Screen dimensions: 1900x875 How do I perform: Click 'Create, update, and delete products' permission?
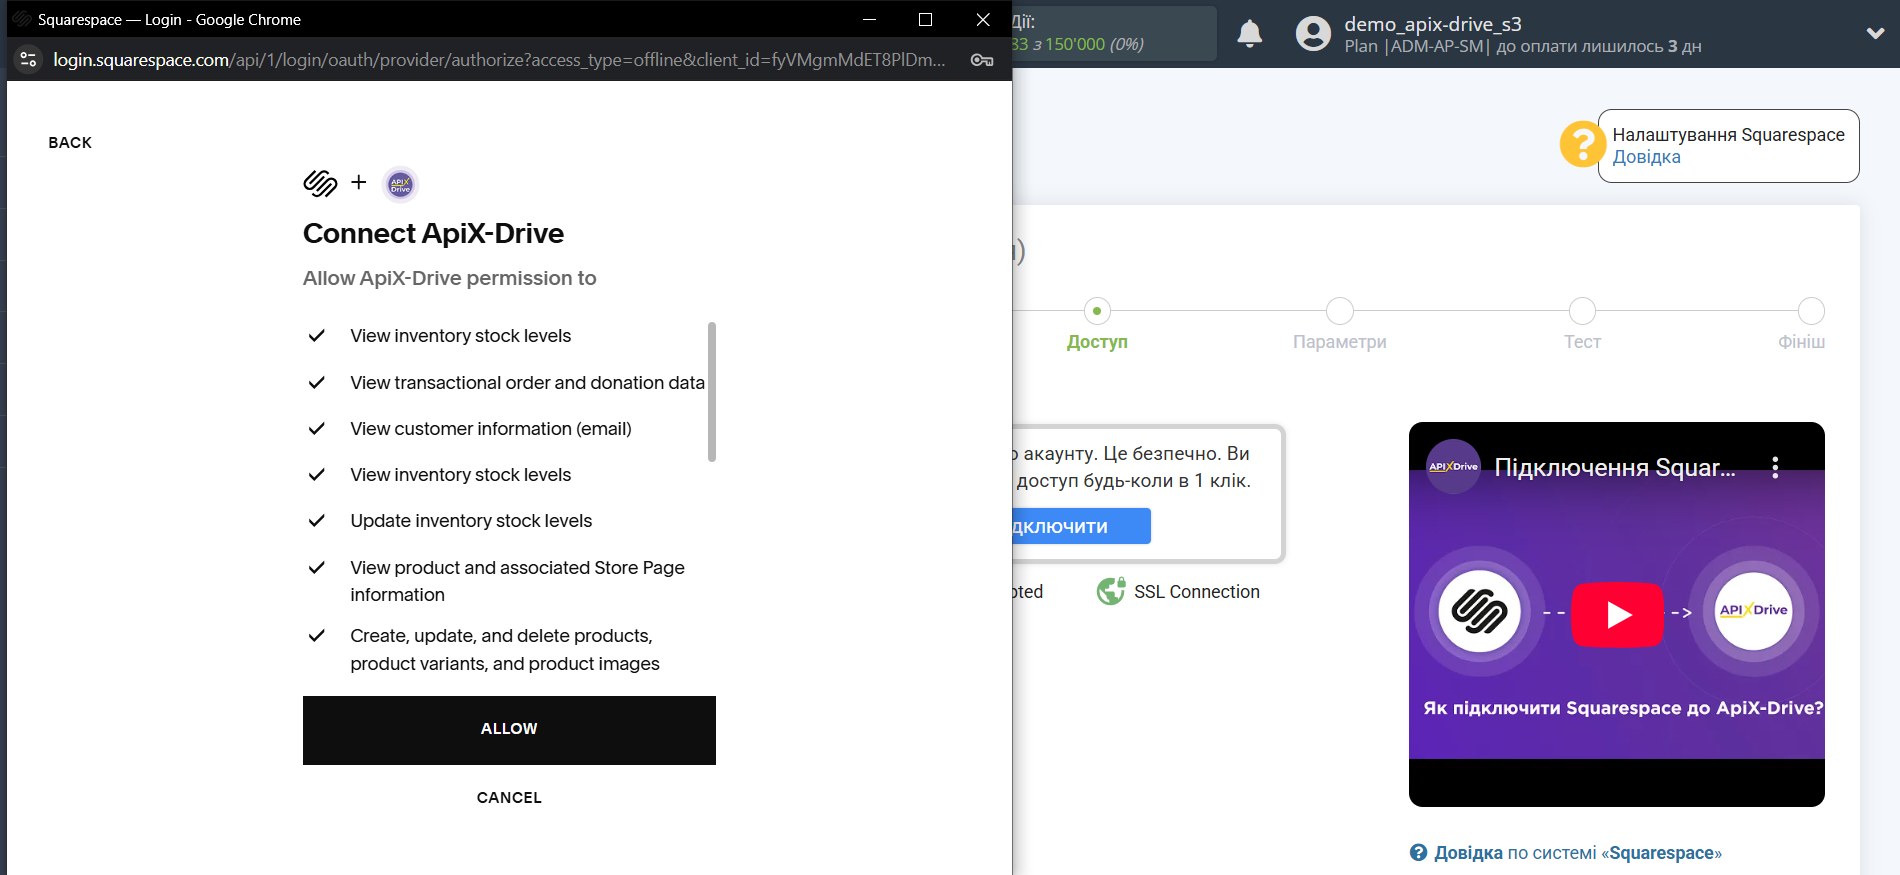click(x=505, y=650)
